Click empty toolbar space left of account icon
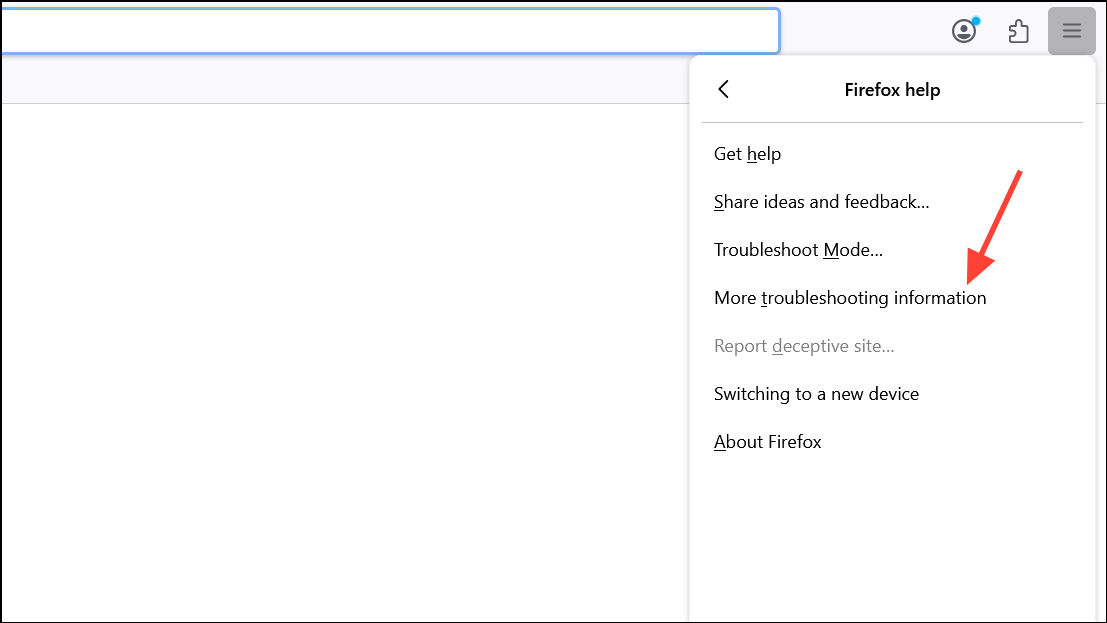1107x623 pixels. click(860, 32)
